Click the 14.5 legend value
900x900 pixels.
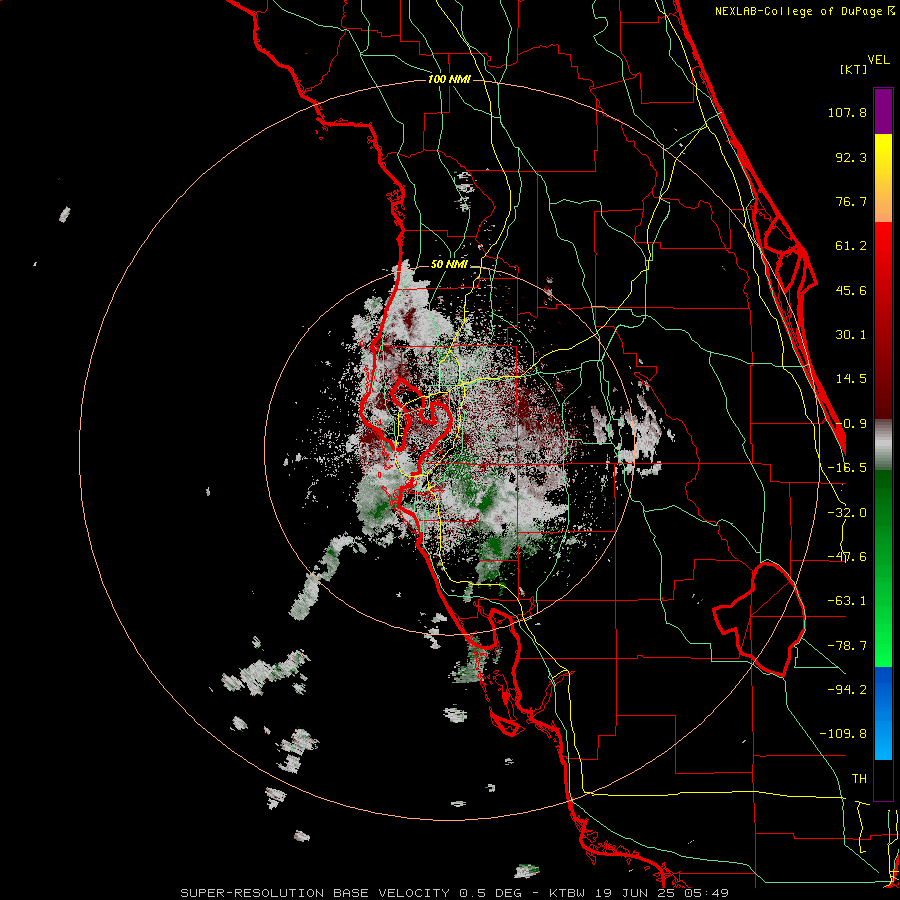[x=851, y=379]
